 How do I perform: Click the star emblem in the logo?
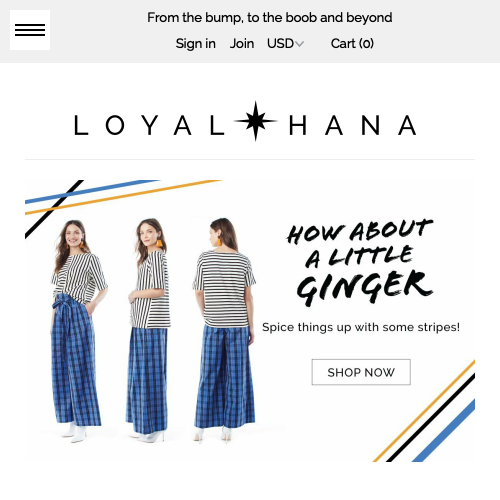pos(256,121)
